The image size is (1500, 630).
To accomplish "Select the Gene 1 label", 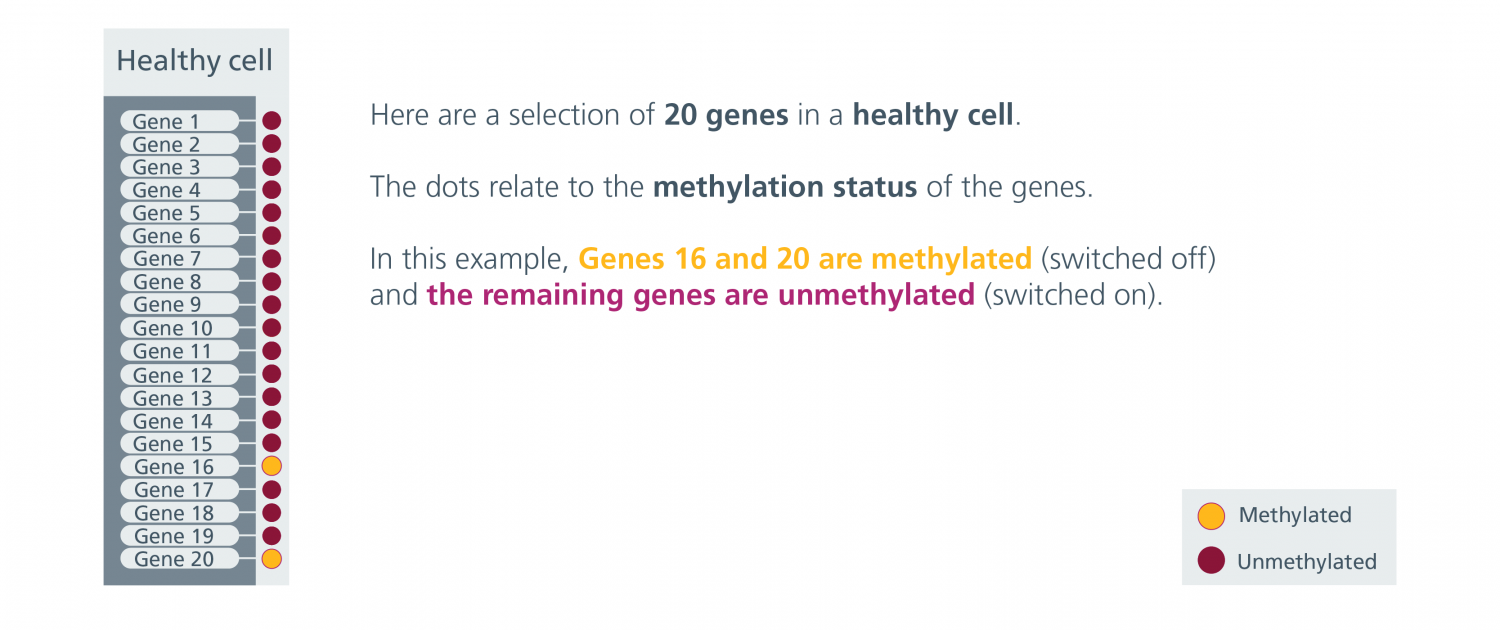I will 180,121.
